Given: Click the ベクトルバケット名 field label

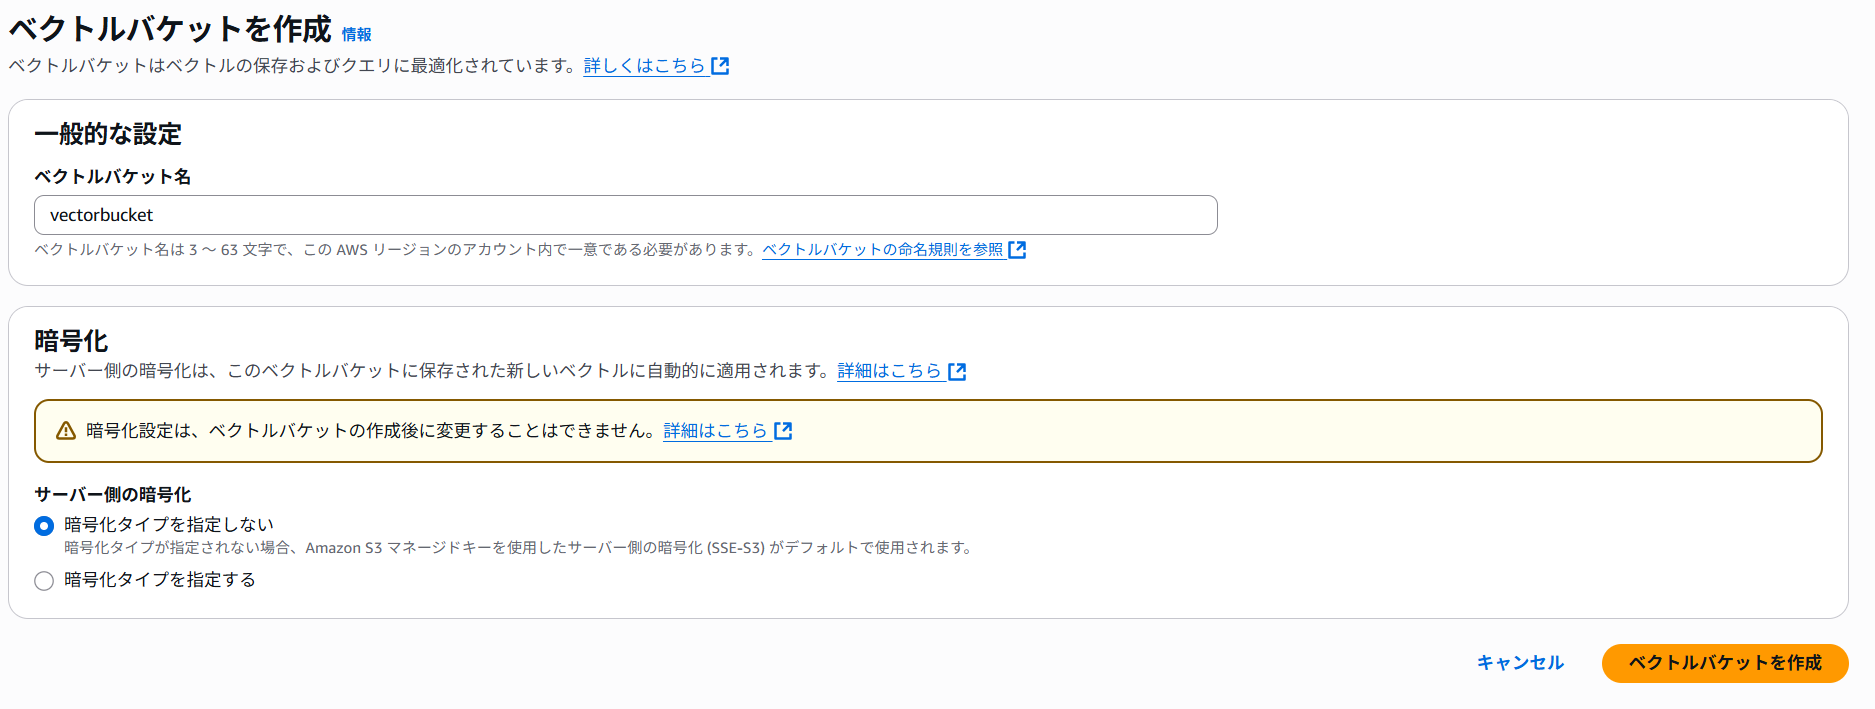Looking at the screenshot, I should (113, 177).
